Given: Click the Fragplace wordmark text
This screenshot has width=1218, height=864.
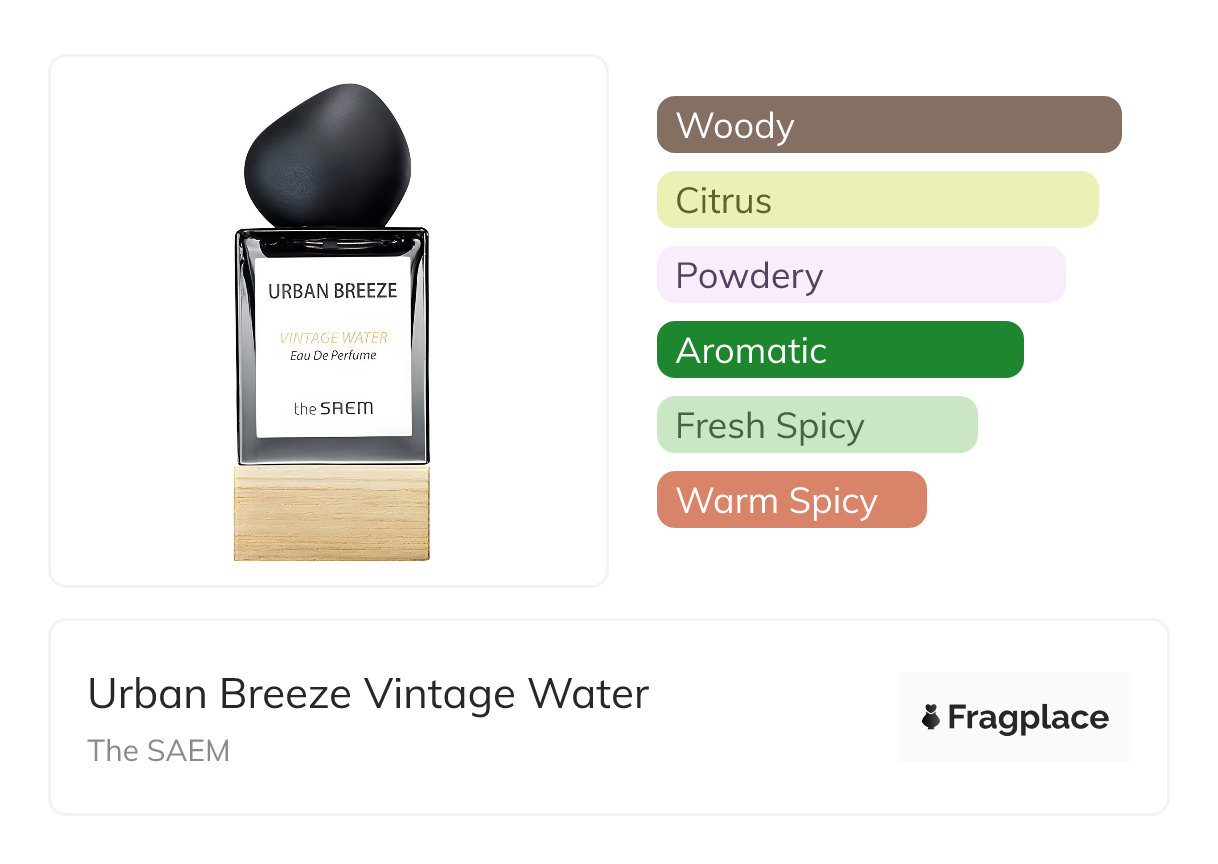Looking at the screenshot, I should pyautogui.click(x=1028, y=718).
